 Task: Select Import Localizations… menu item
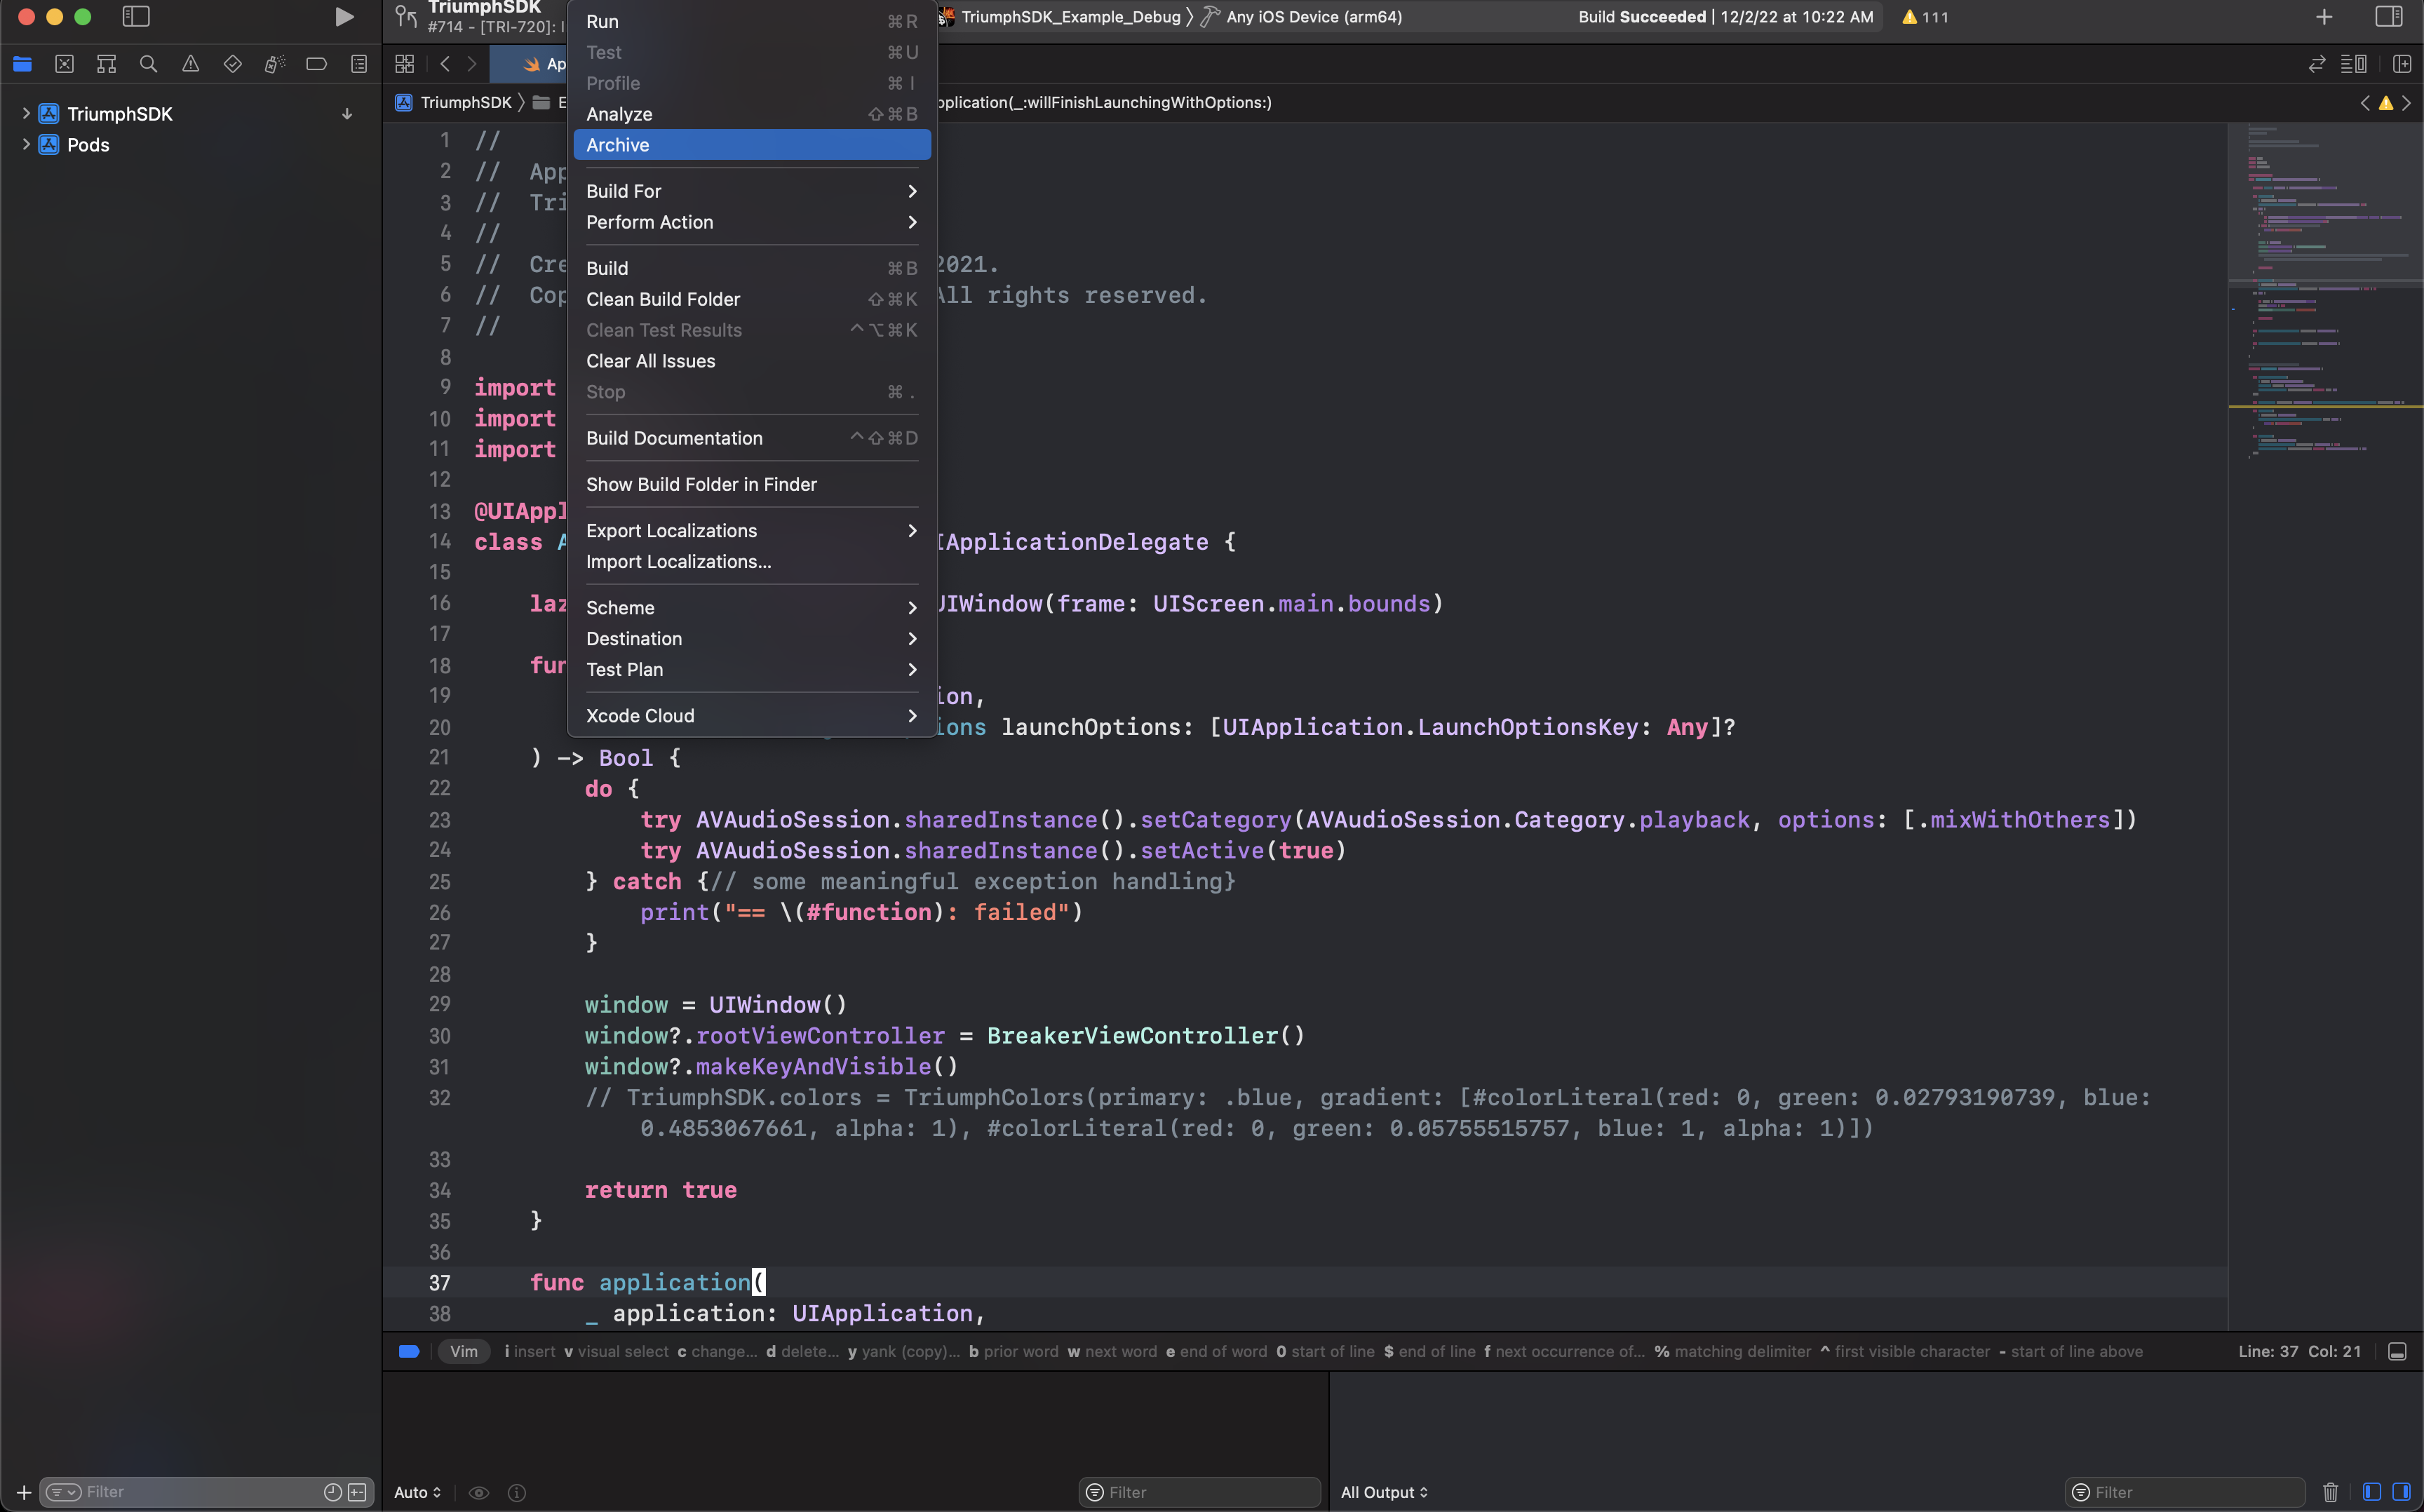click(x=752, y=562)
